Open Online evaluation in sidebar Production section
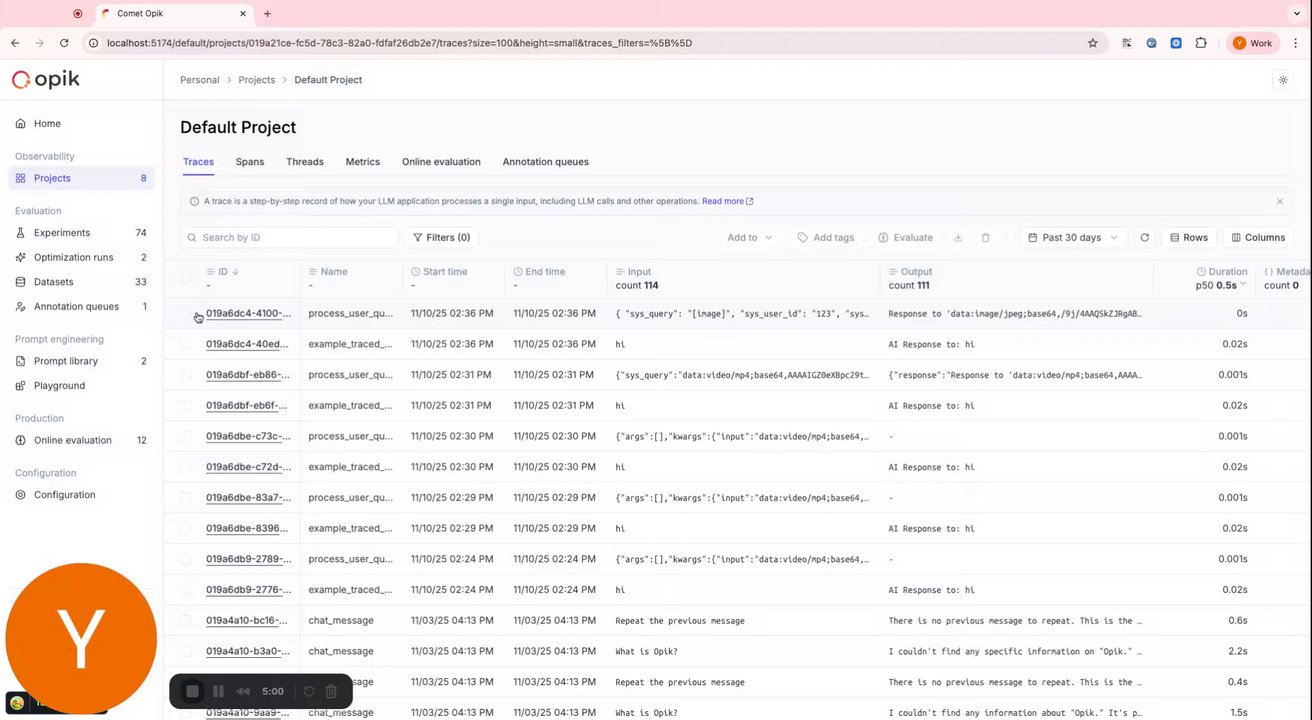Viewport: 1312px width, 720px height. (81, 440)
